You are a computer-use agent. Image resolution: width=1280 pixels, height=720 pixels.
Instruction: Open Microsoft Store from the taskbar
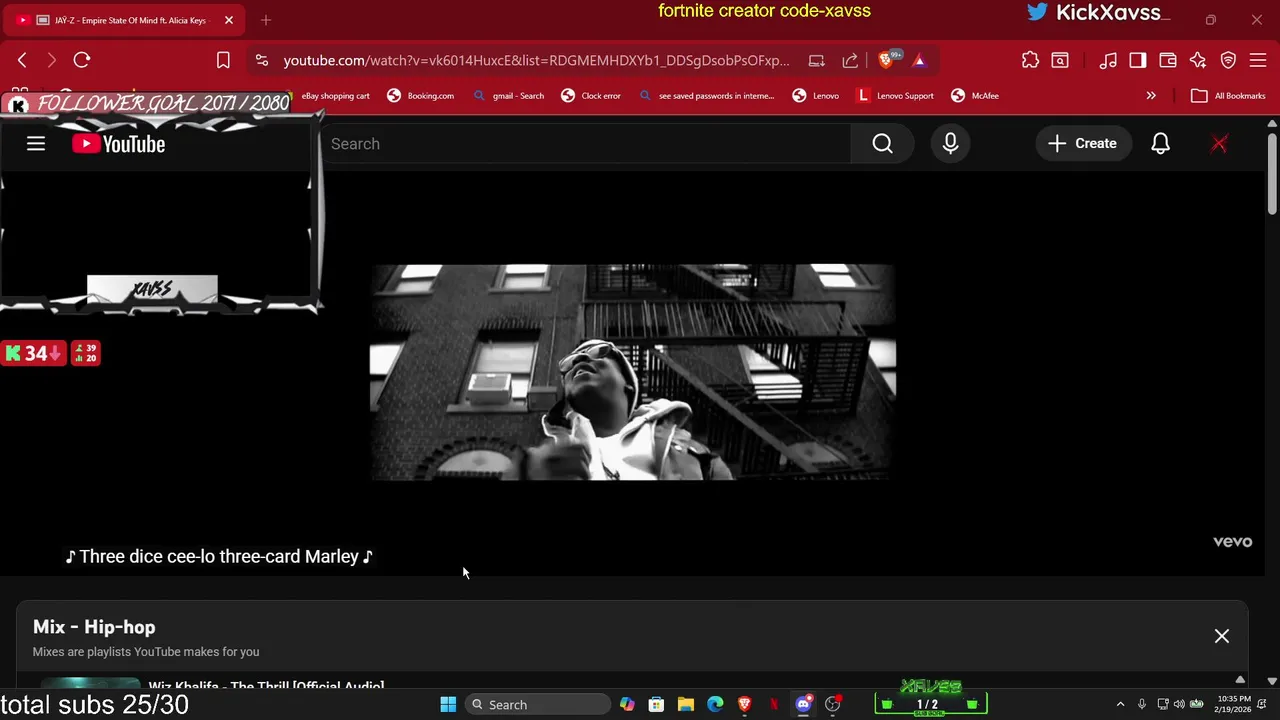click(x=656, y=705)
